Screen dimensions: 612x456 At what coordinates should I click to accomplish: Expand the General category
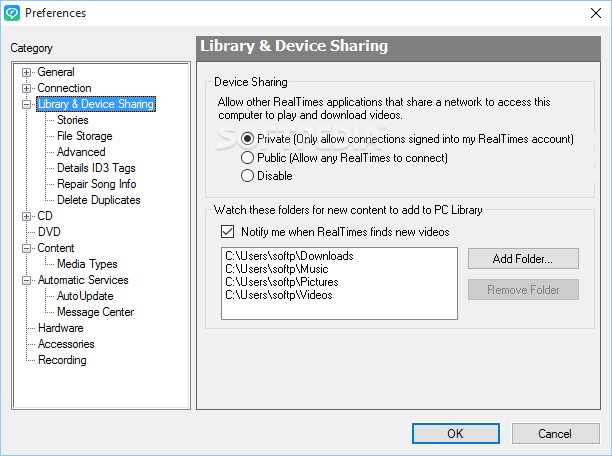click(x=26, y=72)
